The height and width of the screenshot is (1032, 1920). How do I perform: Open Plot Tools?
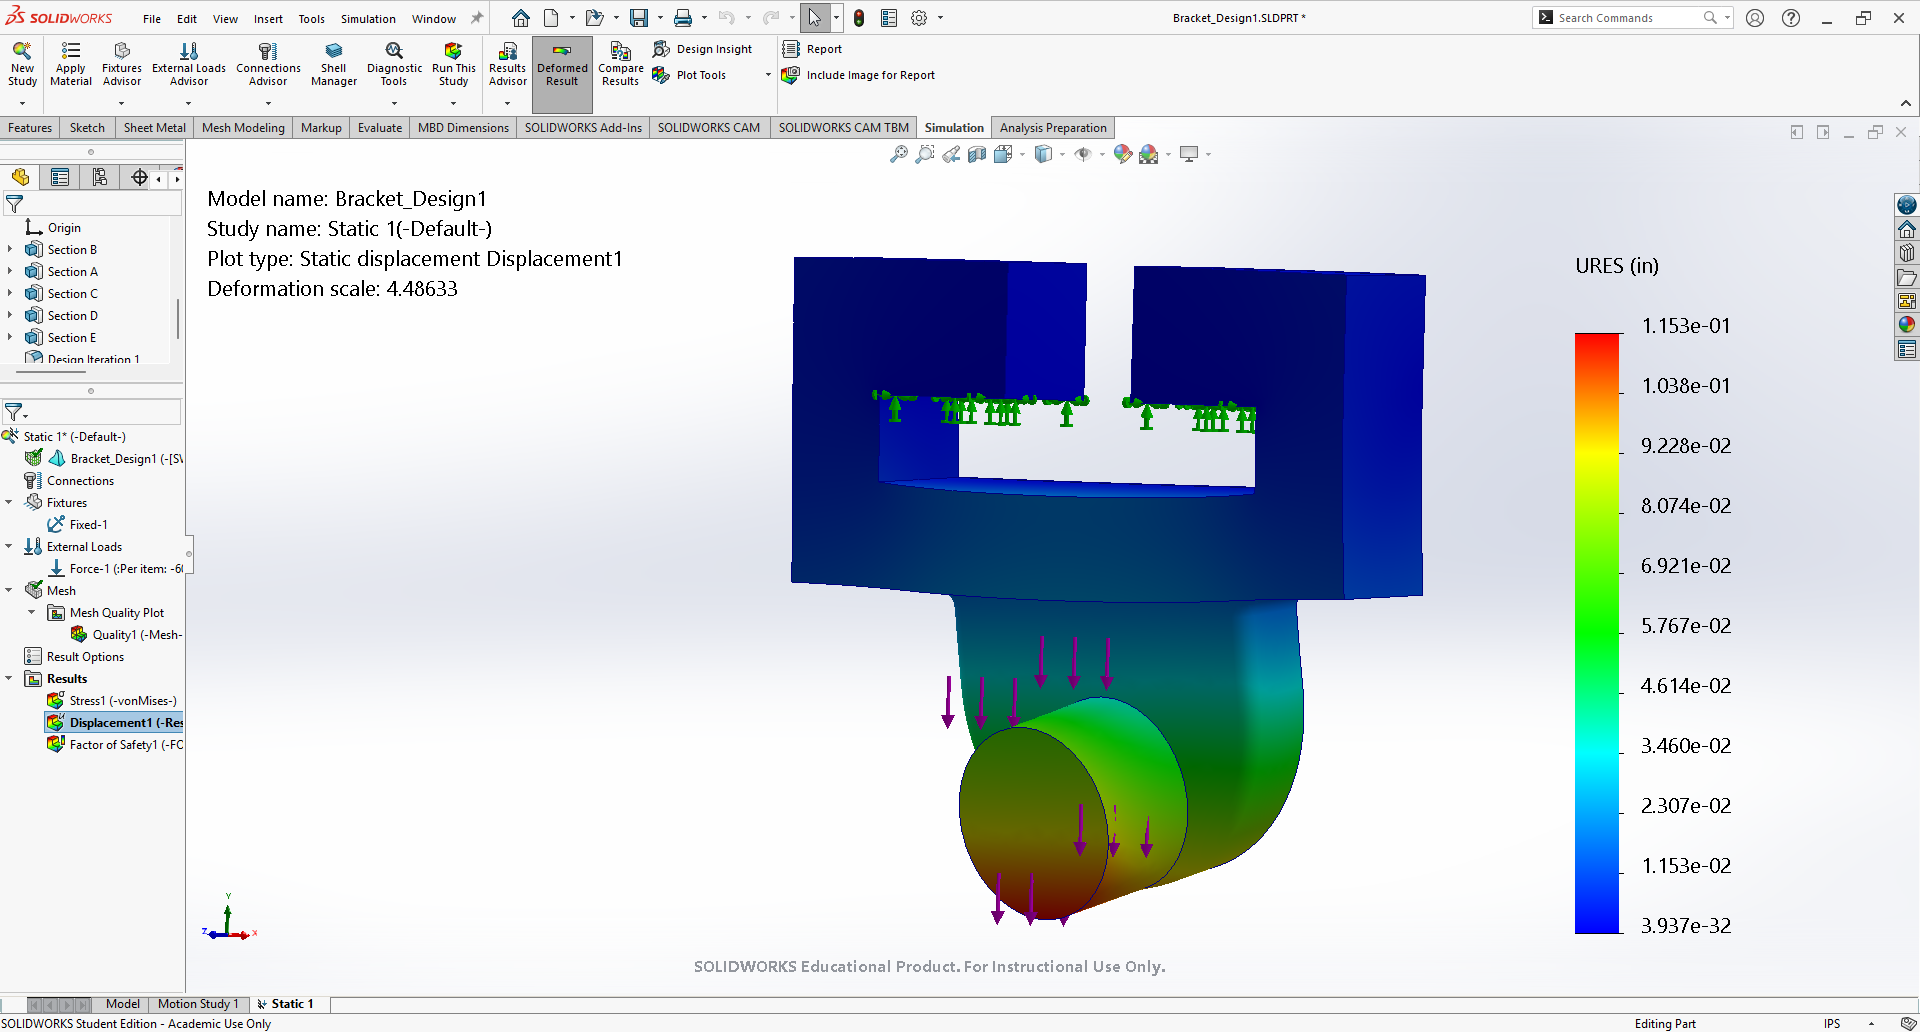tap(690, 75)
